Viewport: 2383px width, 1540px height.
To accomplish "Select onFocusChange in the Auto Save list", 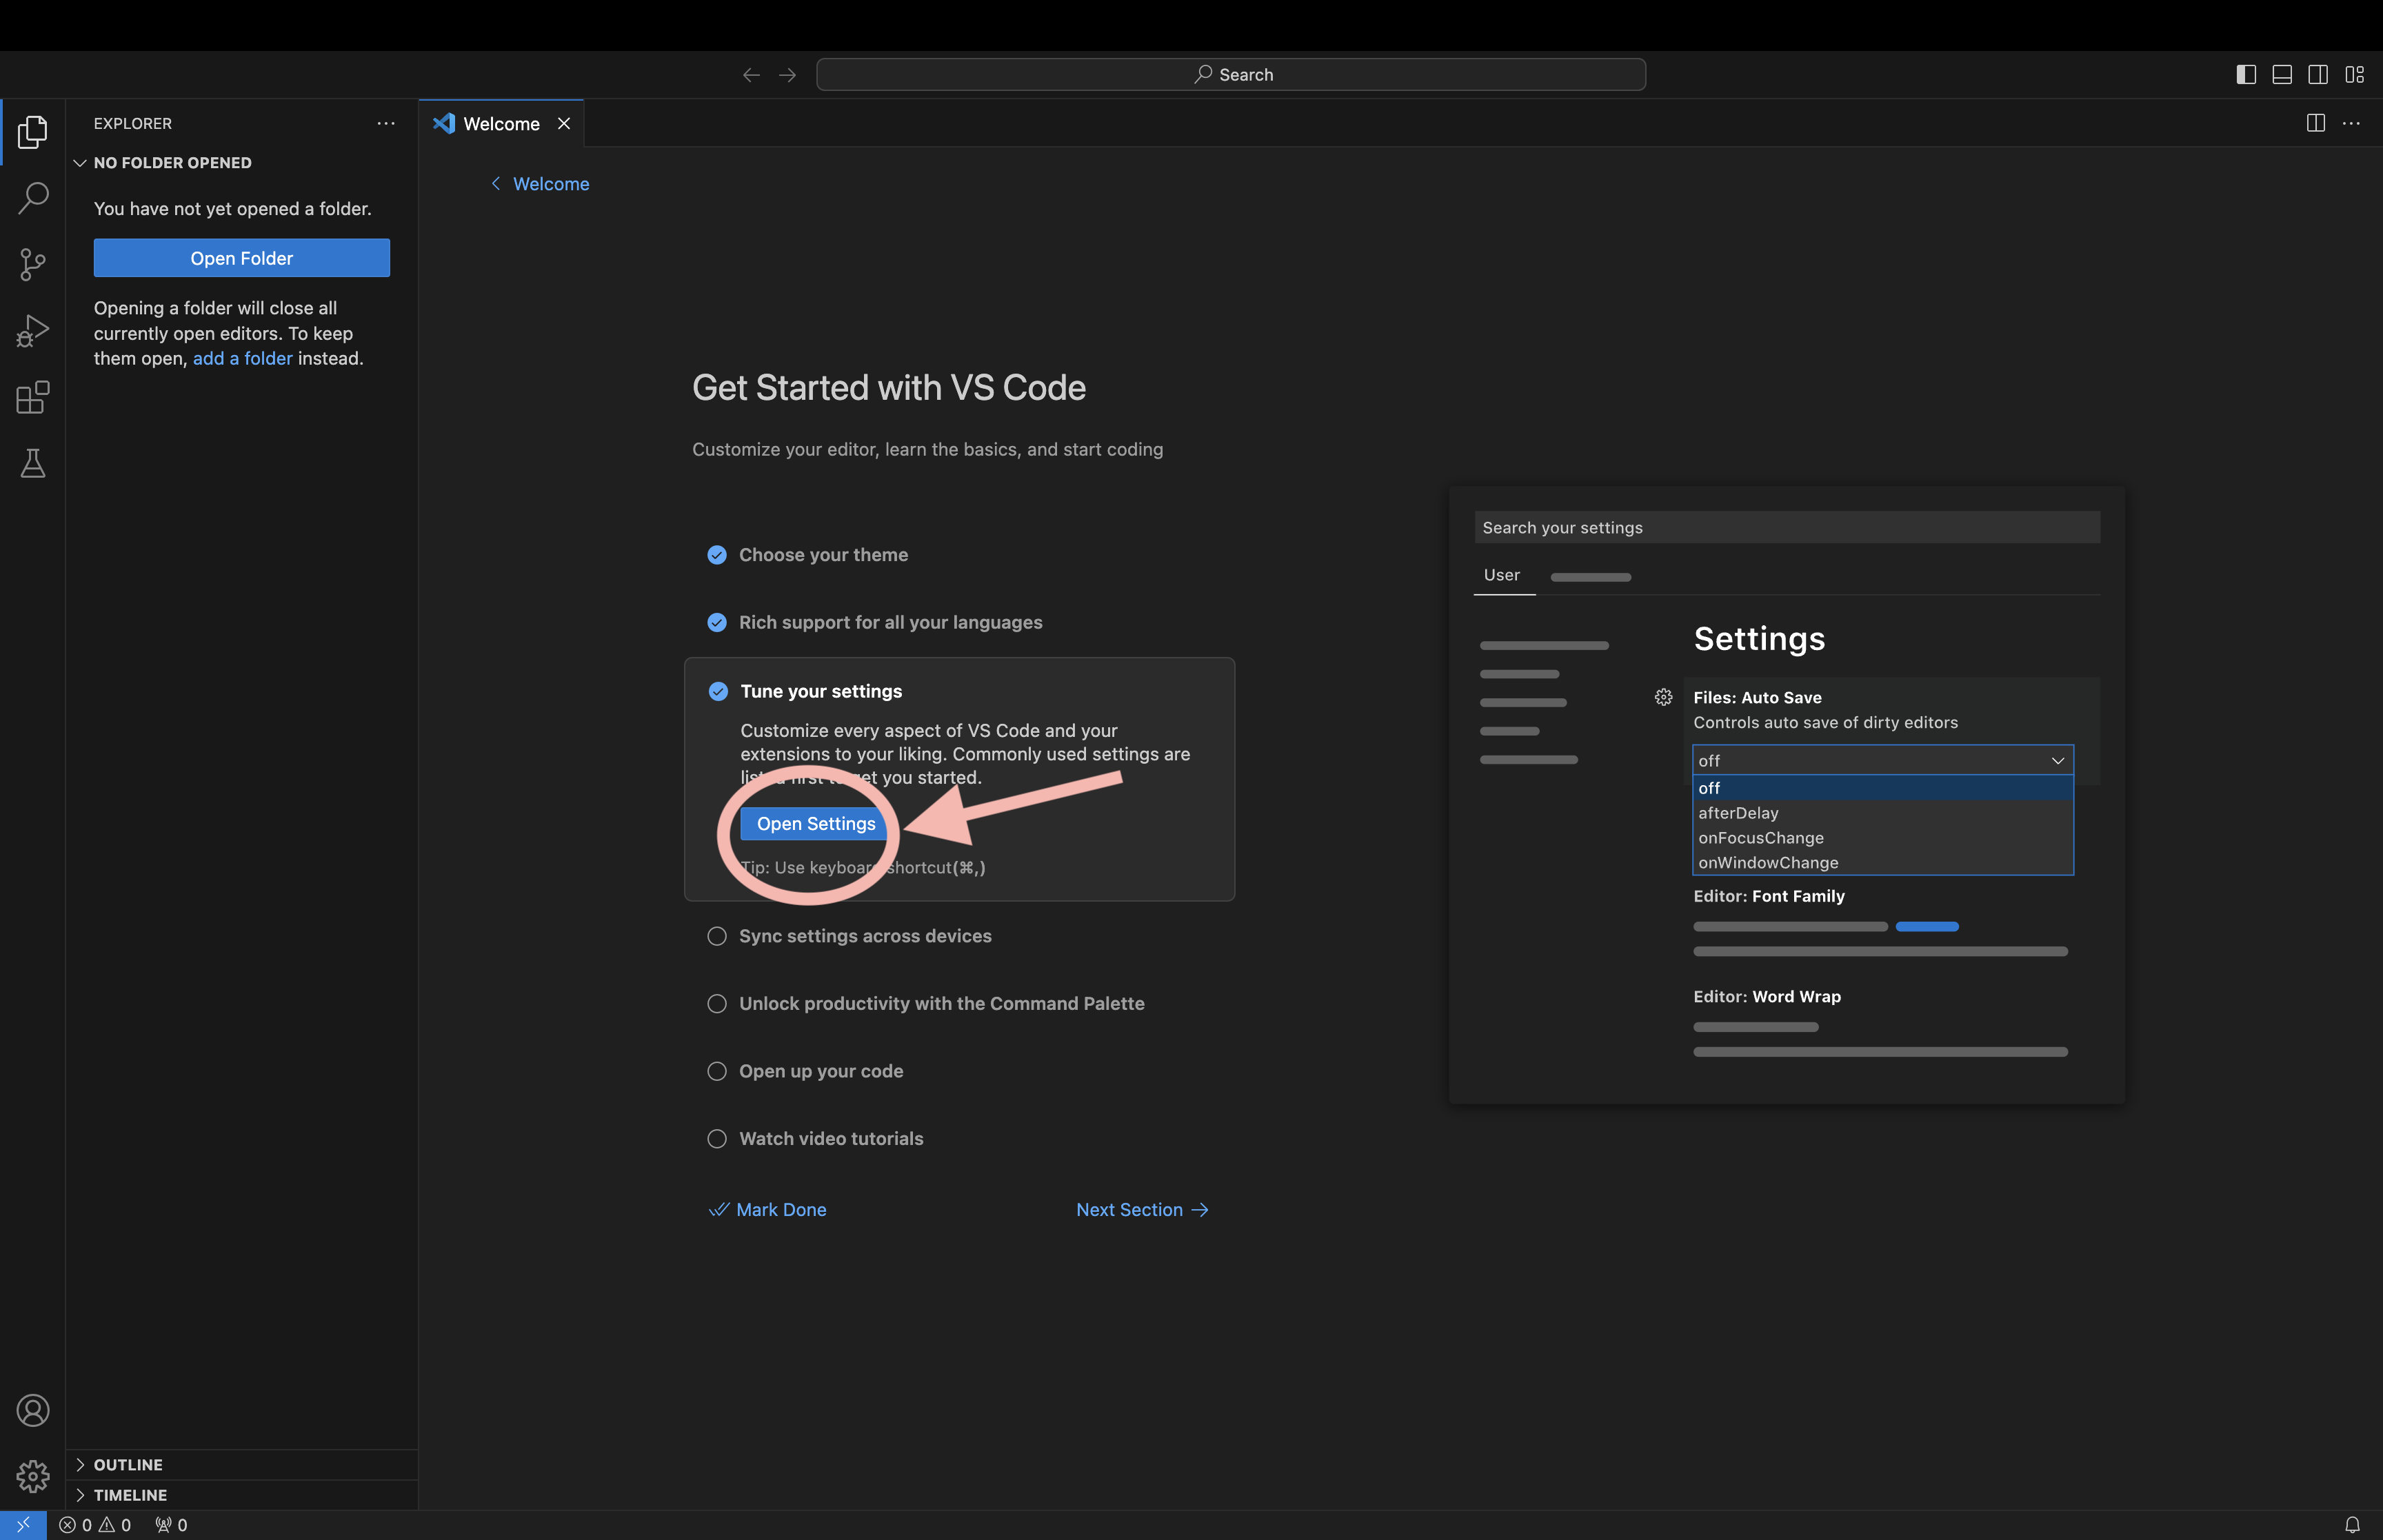I will (x=1883, y=838).
